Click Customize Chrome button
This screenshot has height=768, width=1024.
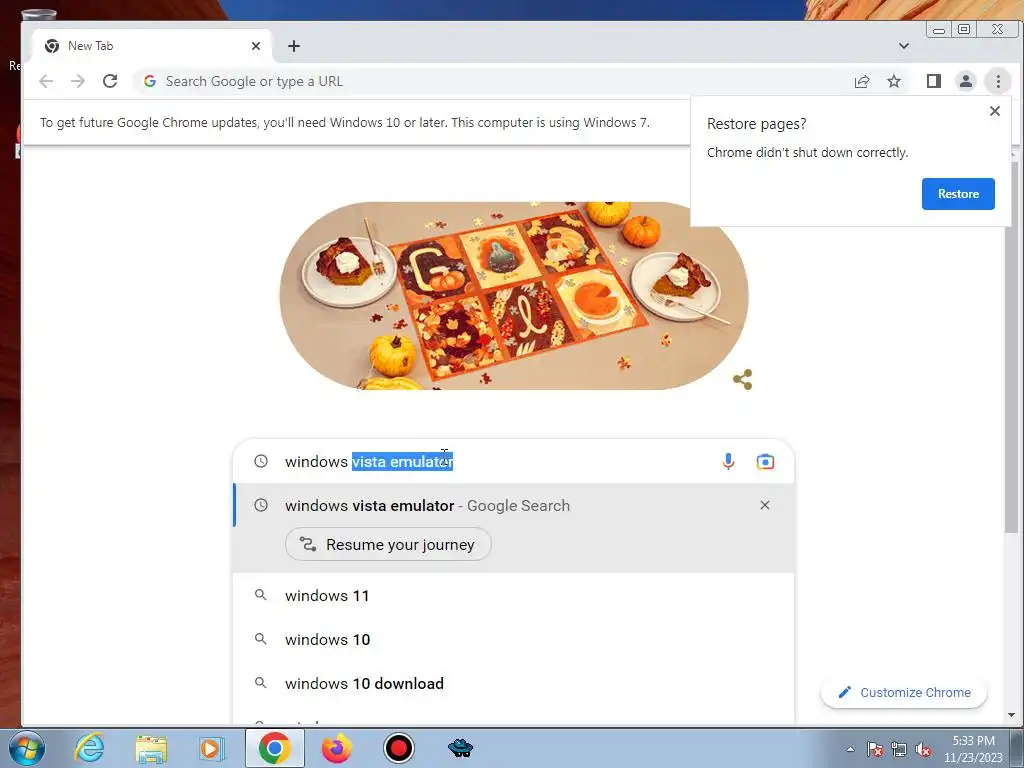click(904, 692)
